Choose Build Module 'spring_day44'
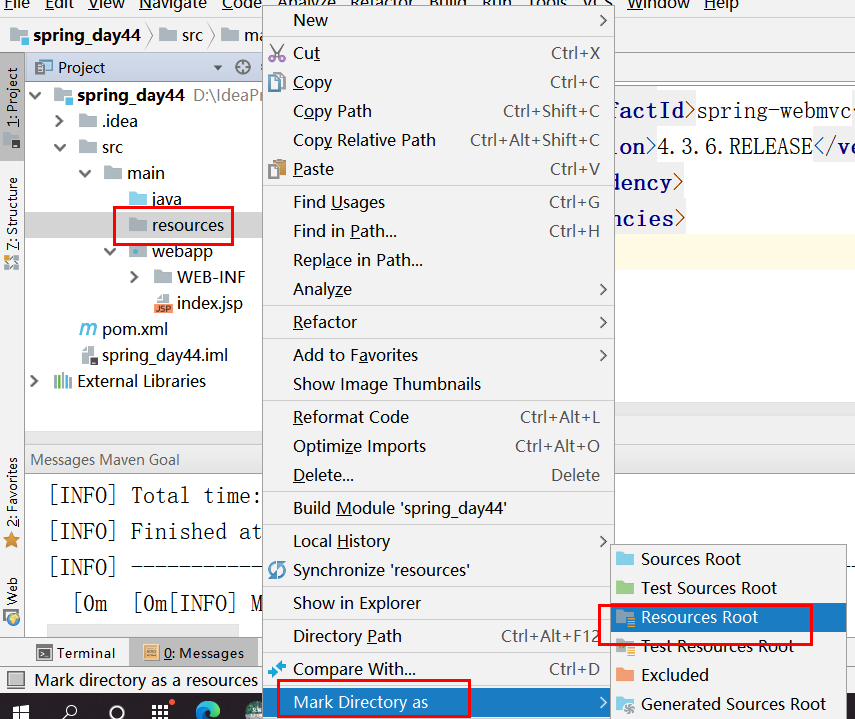This screenshot has height=719, width=855. click(x=438, y=508)
